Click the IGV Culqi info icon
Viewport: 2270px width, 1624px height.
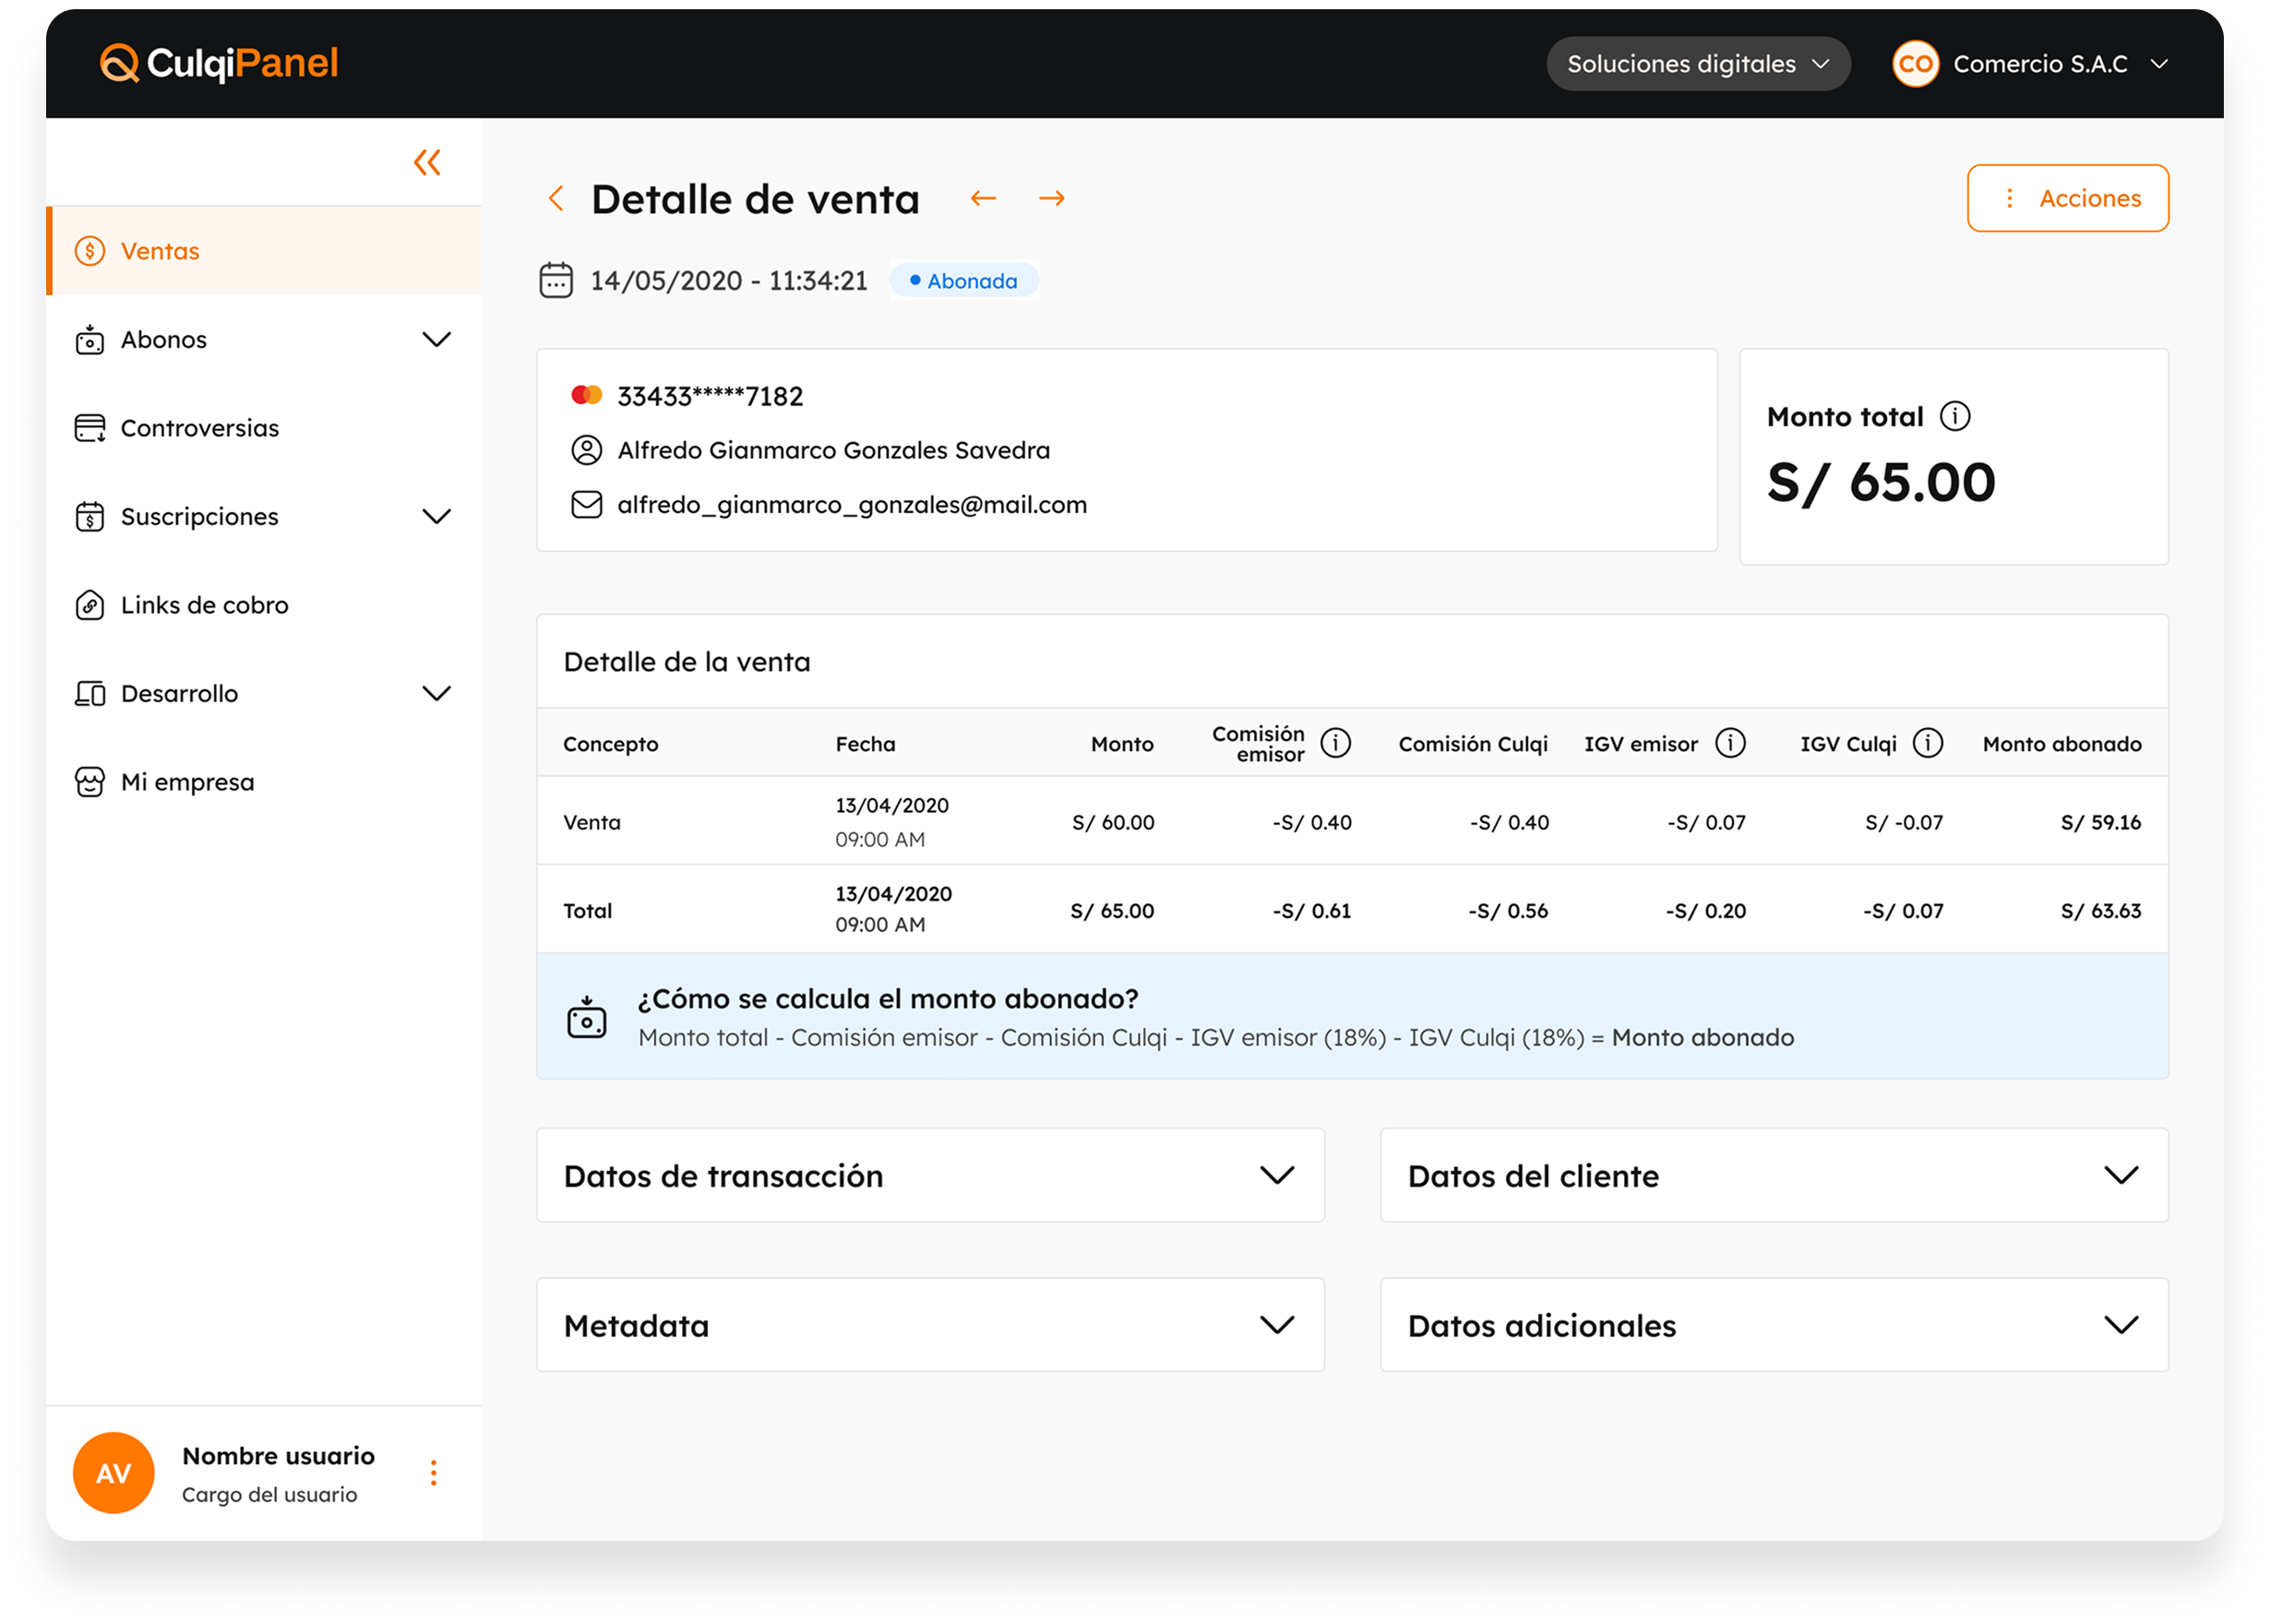[x=1927, y=743]
